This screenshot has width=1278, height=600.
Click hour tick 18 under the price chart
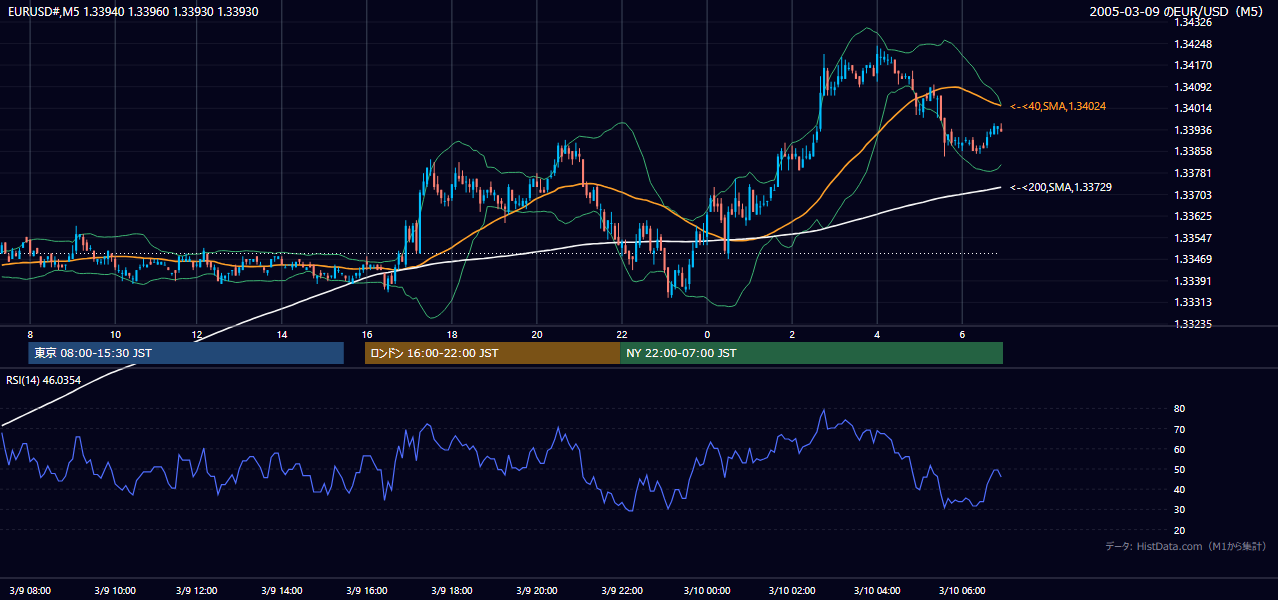(452, 334)
